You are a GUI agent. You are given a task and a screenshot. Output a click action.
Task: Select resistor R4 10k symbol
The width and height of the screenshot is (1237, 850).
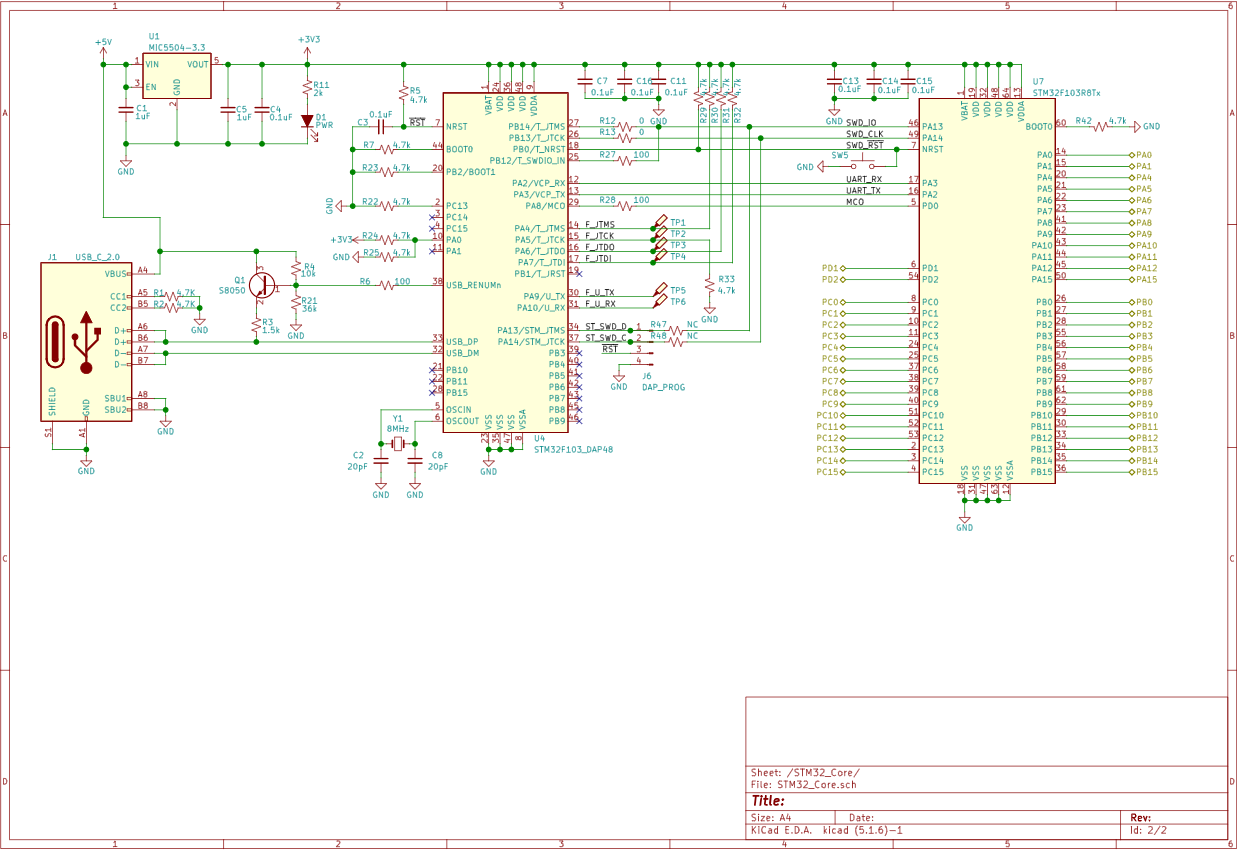tap(296, 269)
